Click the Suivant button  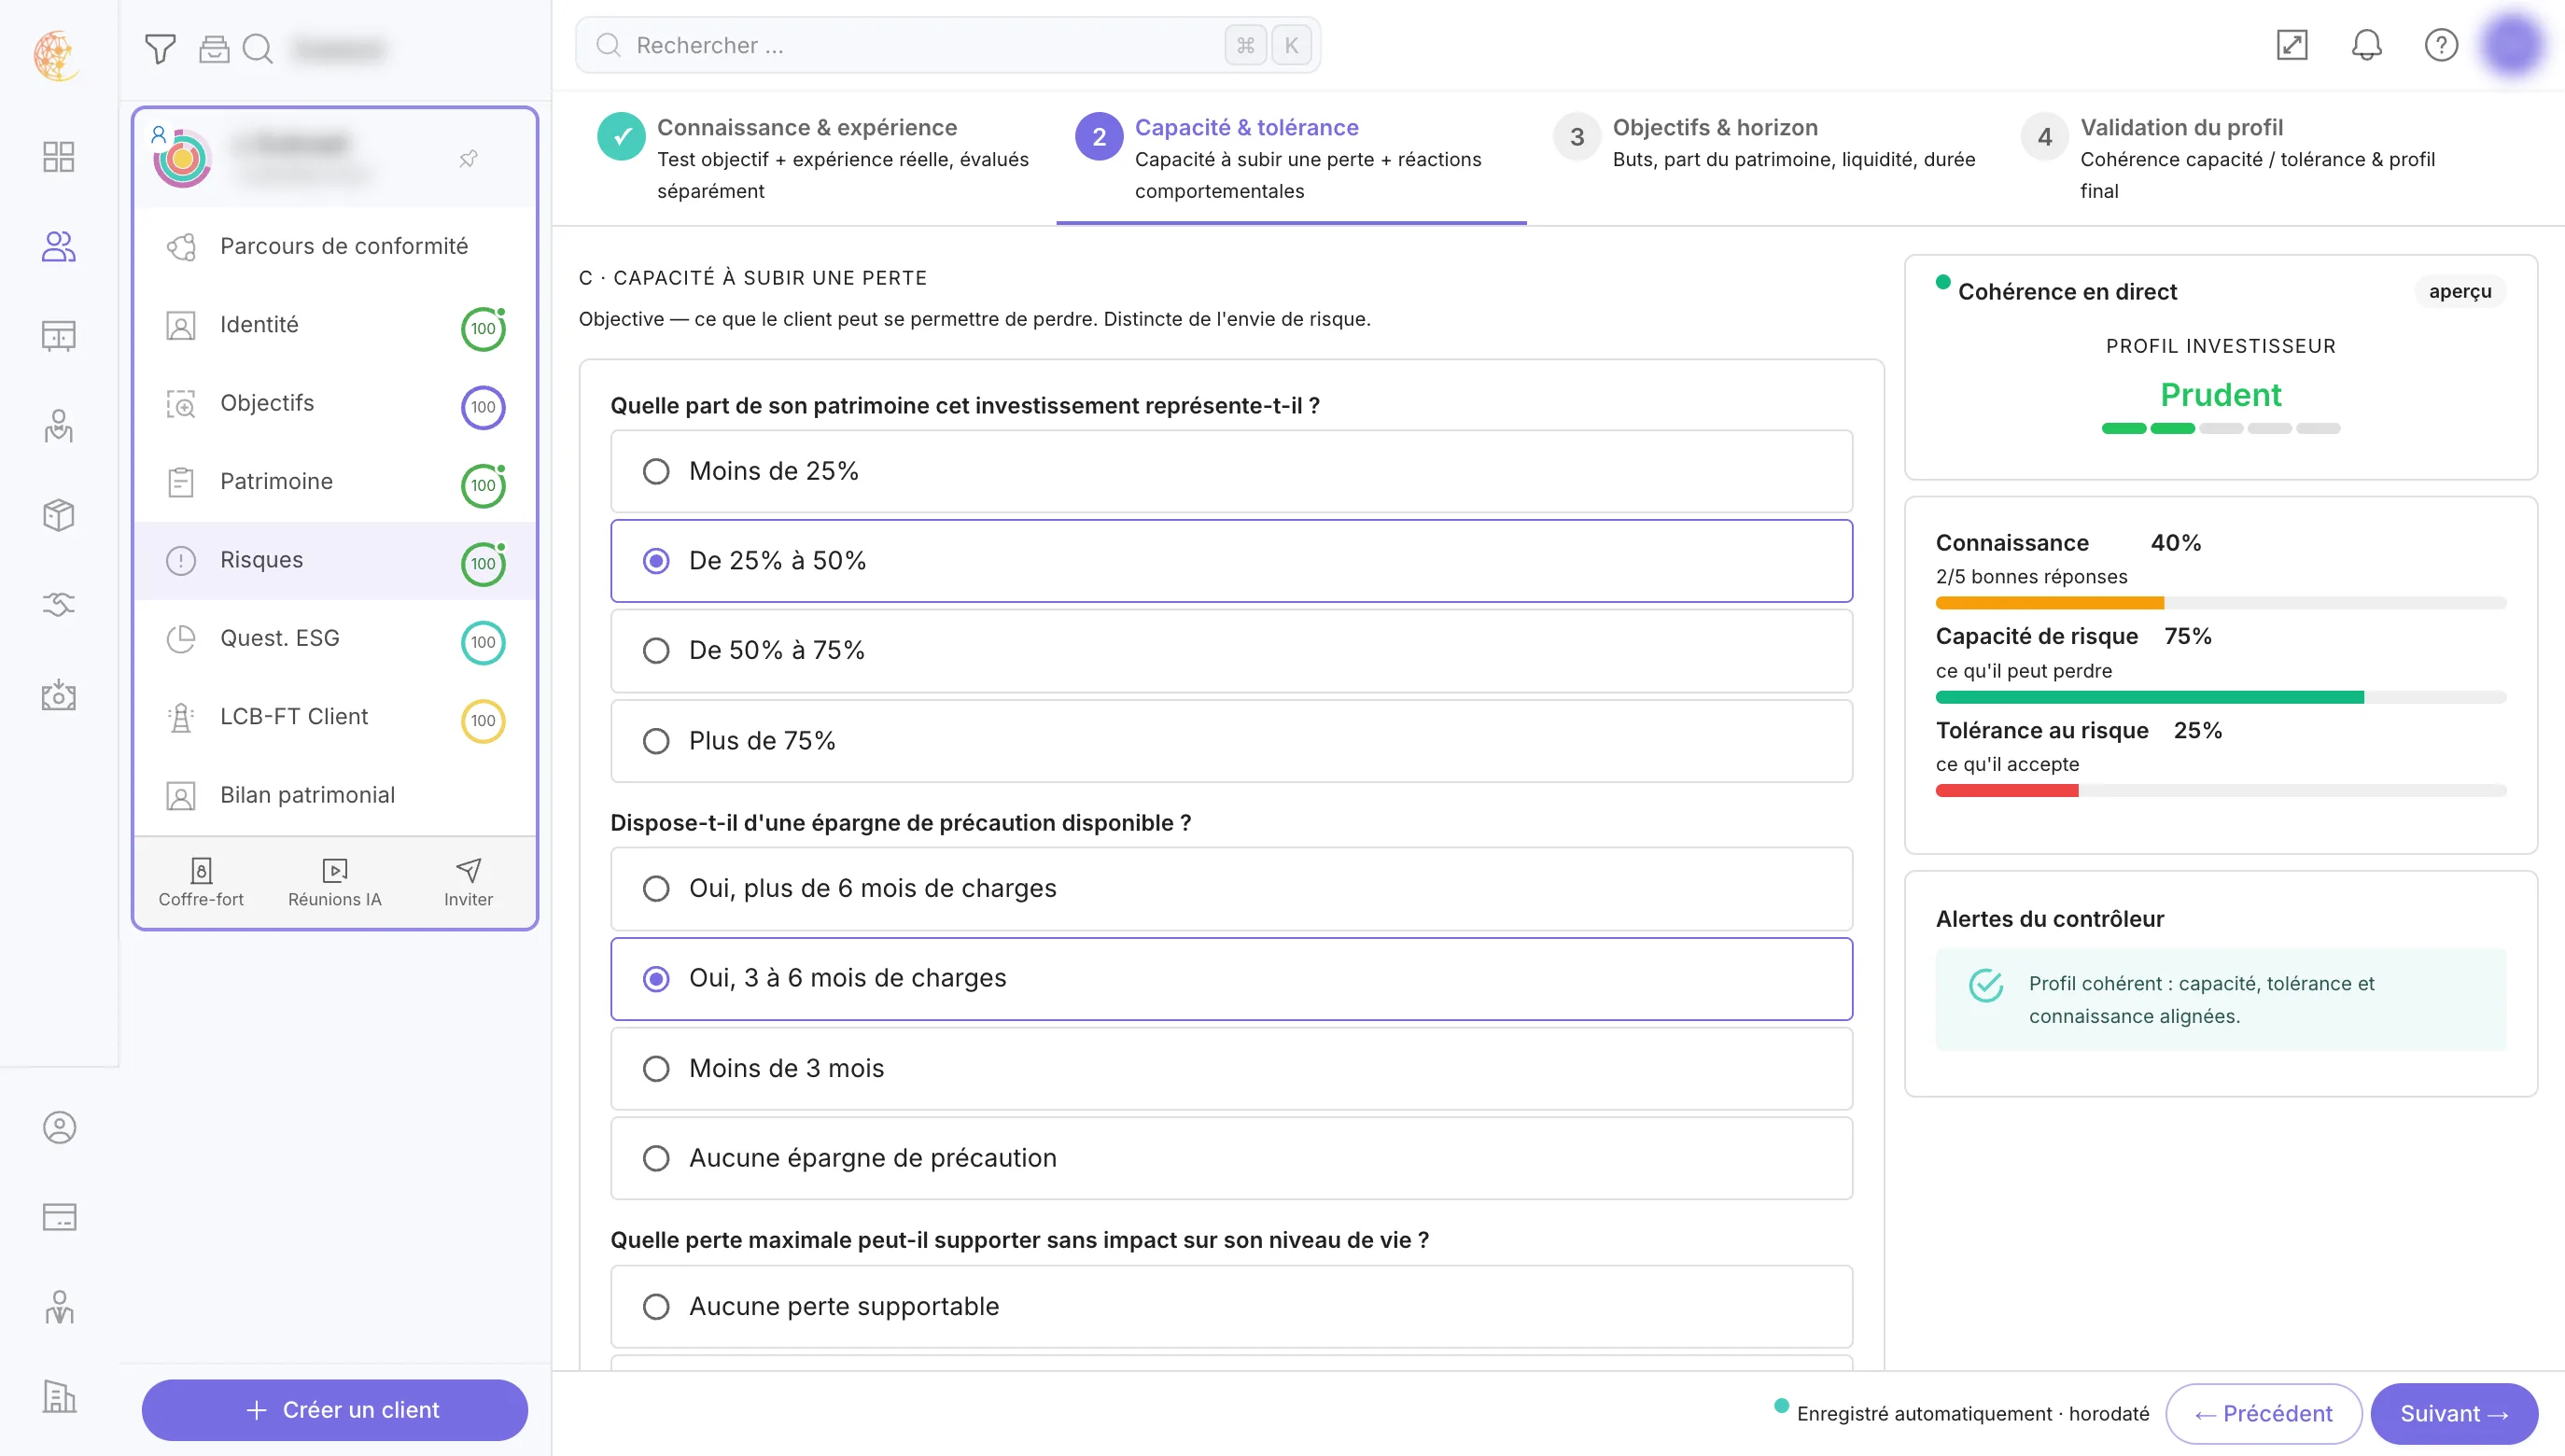(2453, 1413)
